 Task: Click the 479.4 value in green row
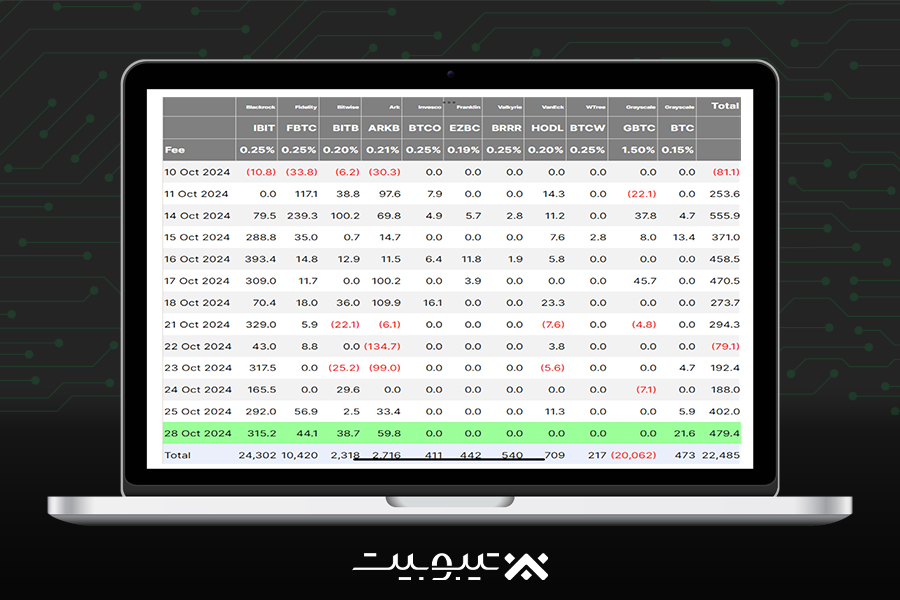pyautogui.click(x=724, y=433)
